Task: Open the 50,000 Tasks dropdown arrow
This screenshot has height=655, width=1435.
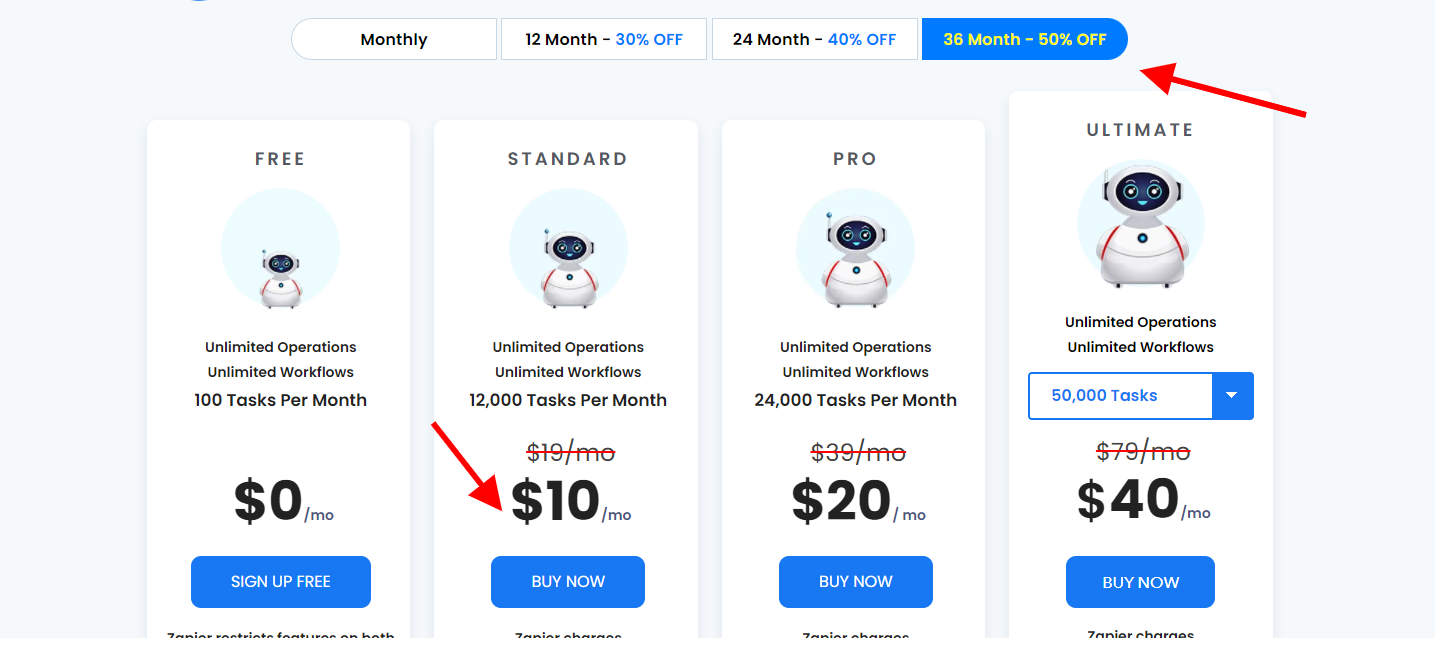Action: 1232,396
